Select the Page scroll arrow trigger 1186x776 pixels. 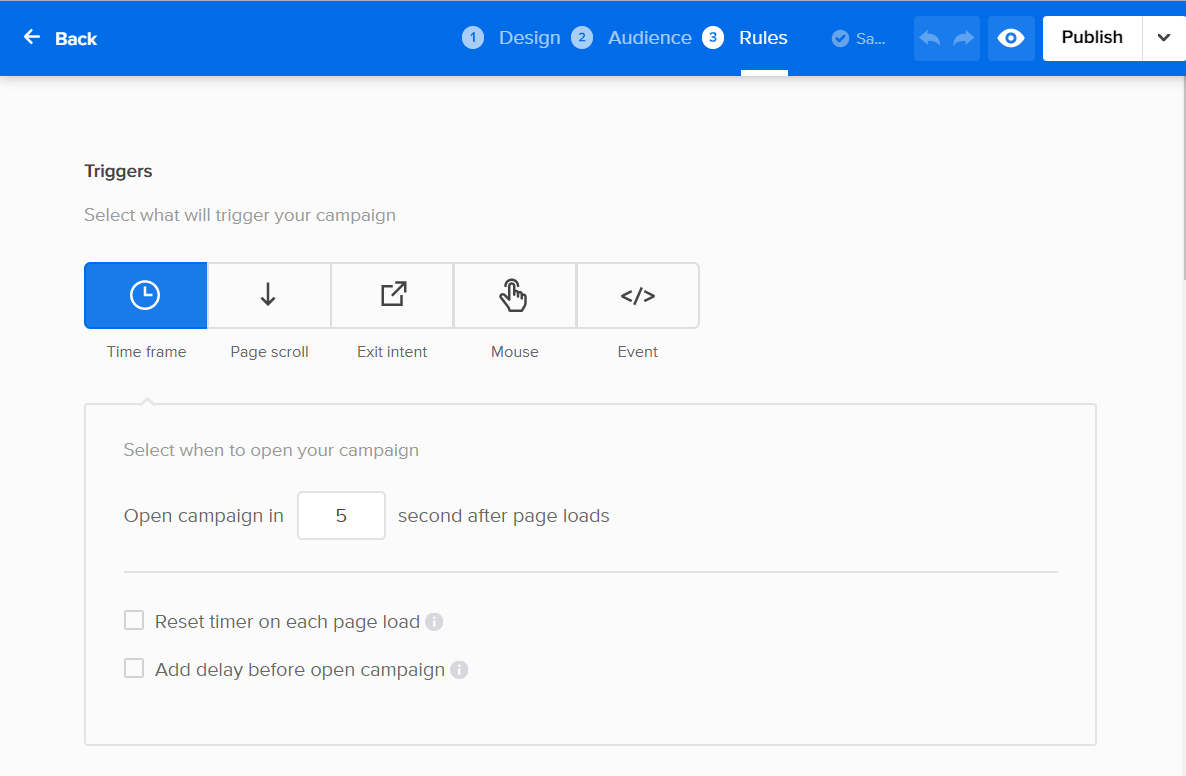coord(268,296)
